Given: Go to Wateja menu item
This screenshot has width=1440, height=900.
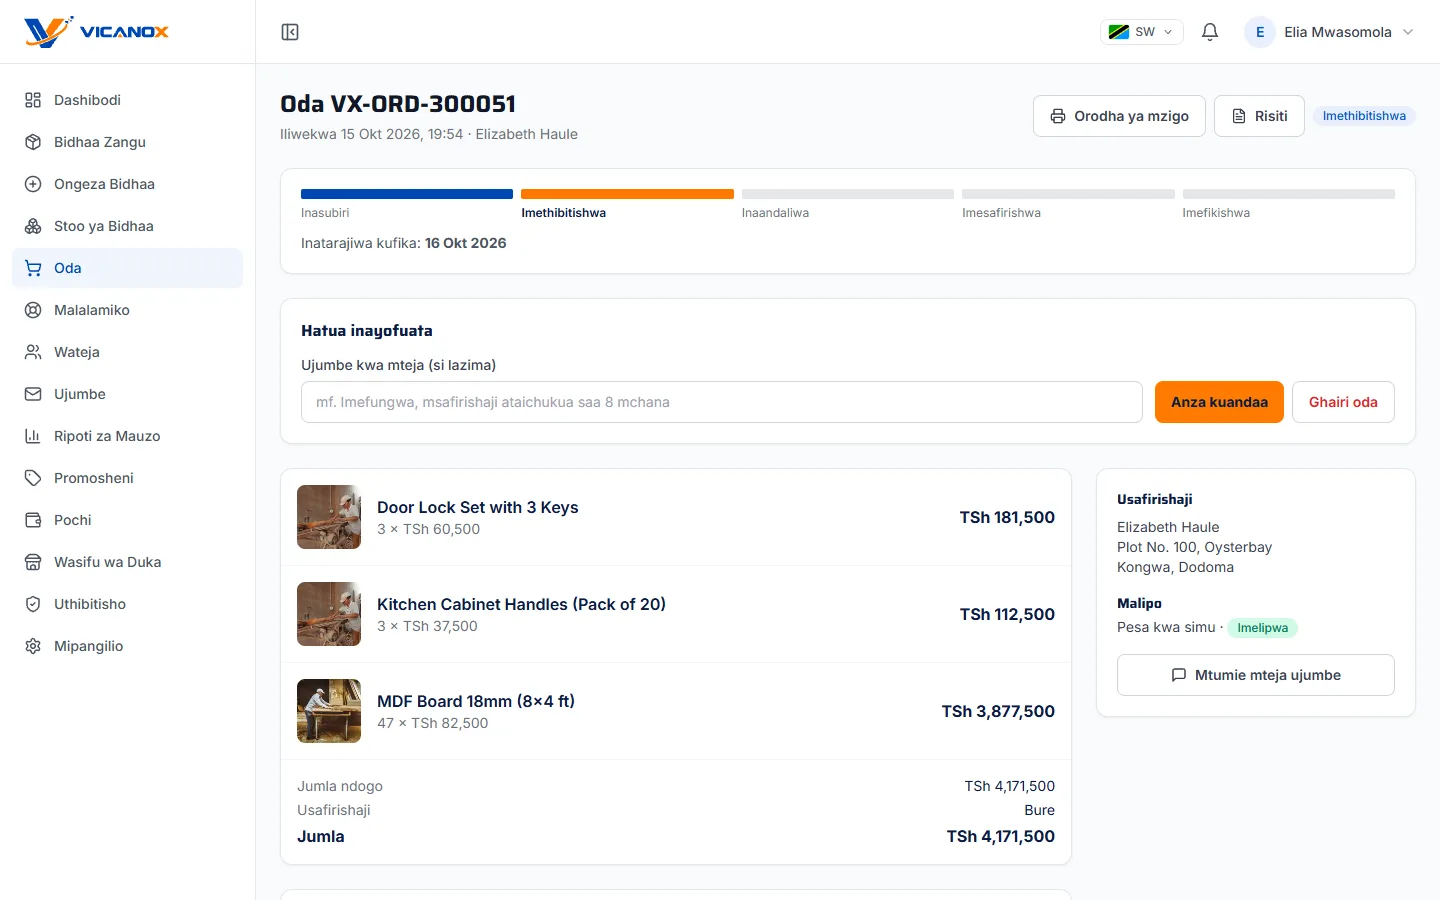Looking at the screenshot, I should pos(127,352).
